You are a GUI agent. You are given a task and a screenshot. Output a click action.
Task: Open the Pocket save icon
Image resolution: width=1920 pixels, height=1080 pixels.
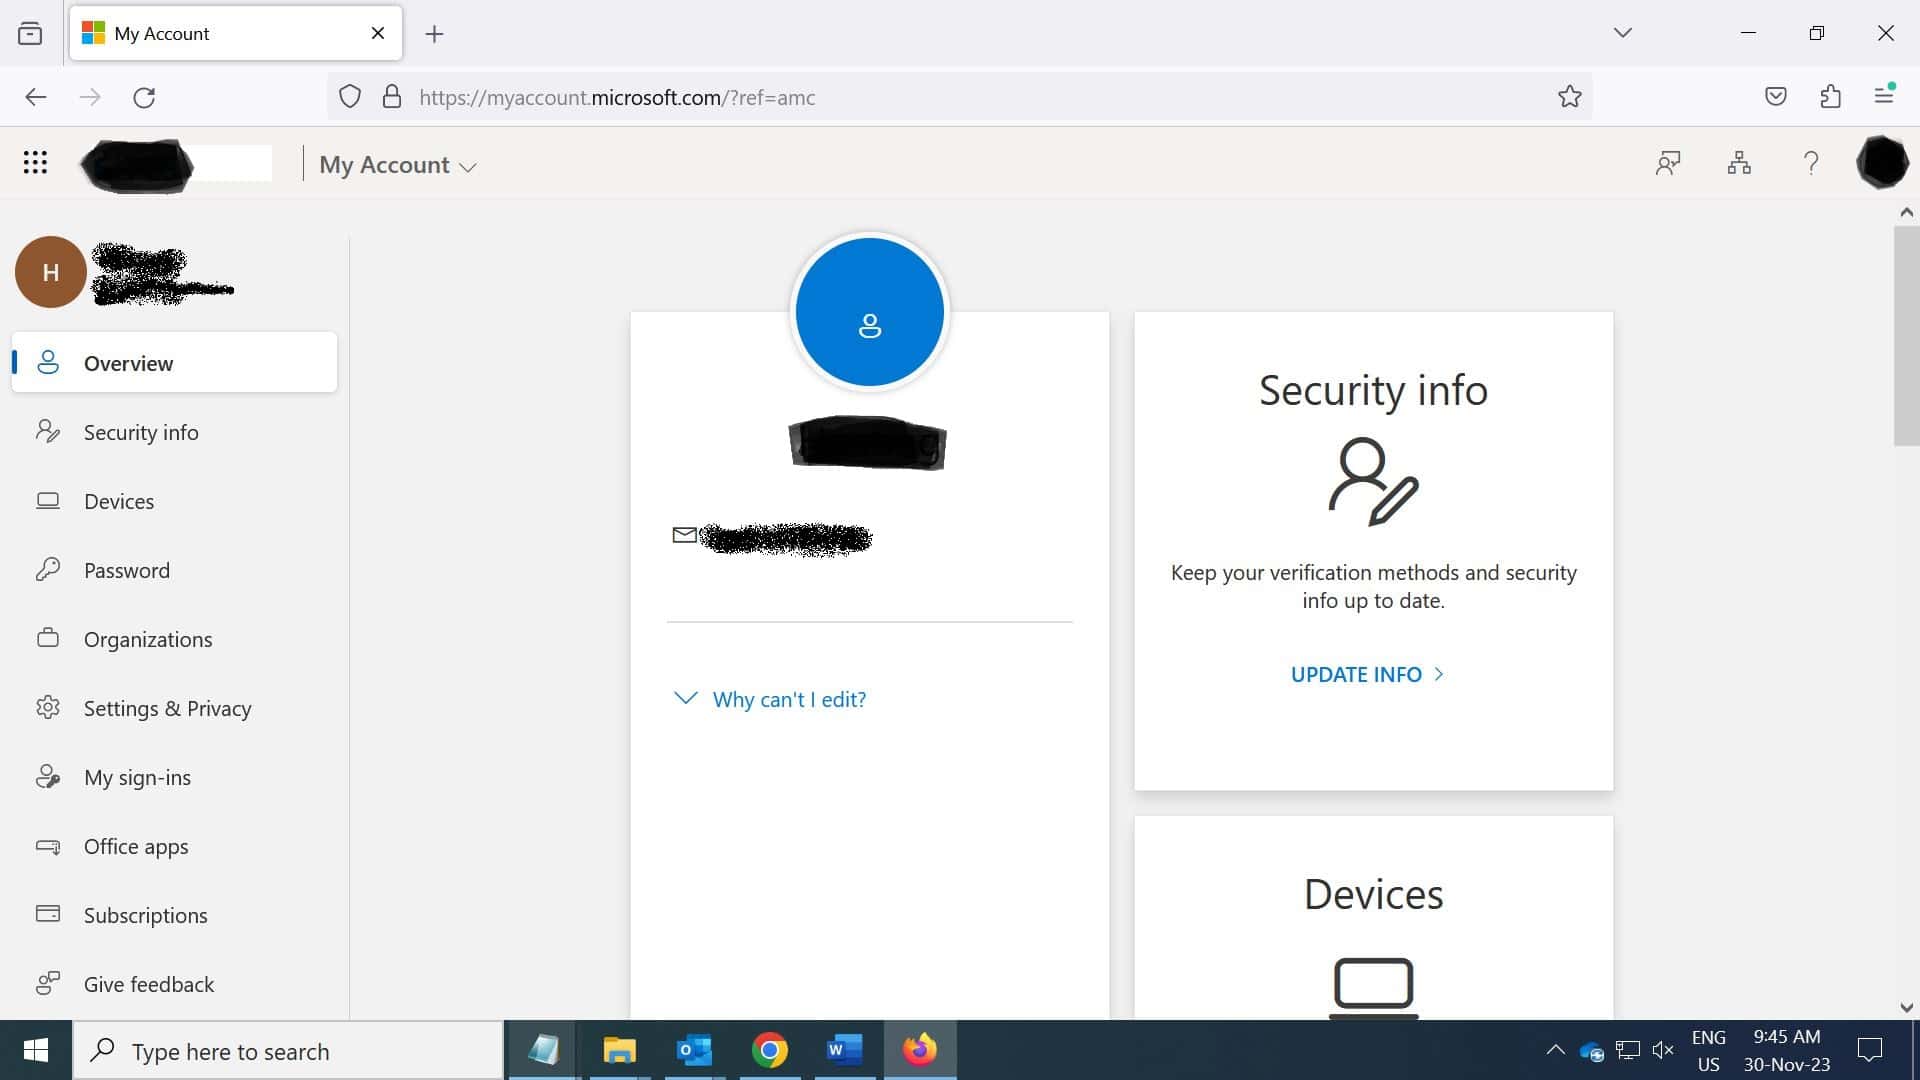coord(1776,97)
